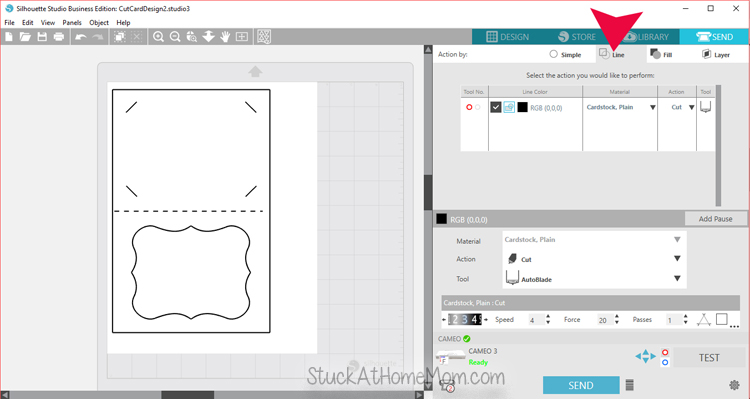Screen dimensions: 750x399
Task: Open the cut settings gear icon
Action: tap(734, 385)
